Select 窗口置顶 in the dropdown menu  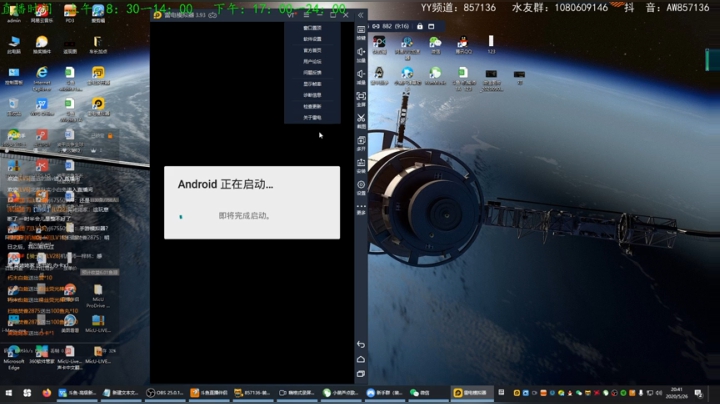click(x=312, y=28)
